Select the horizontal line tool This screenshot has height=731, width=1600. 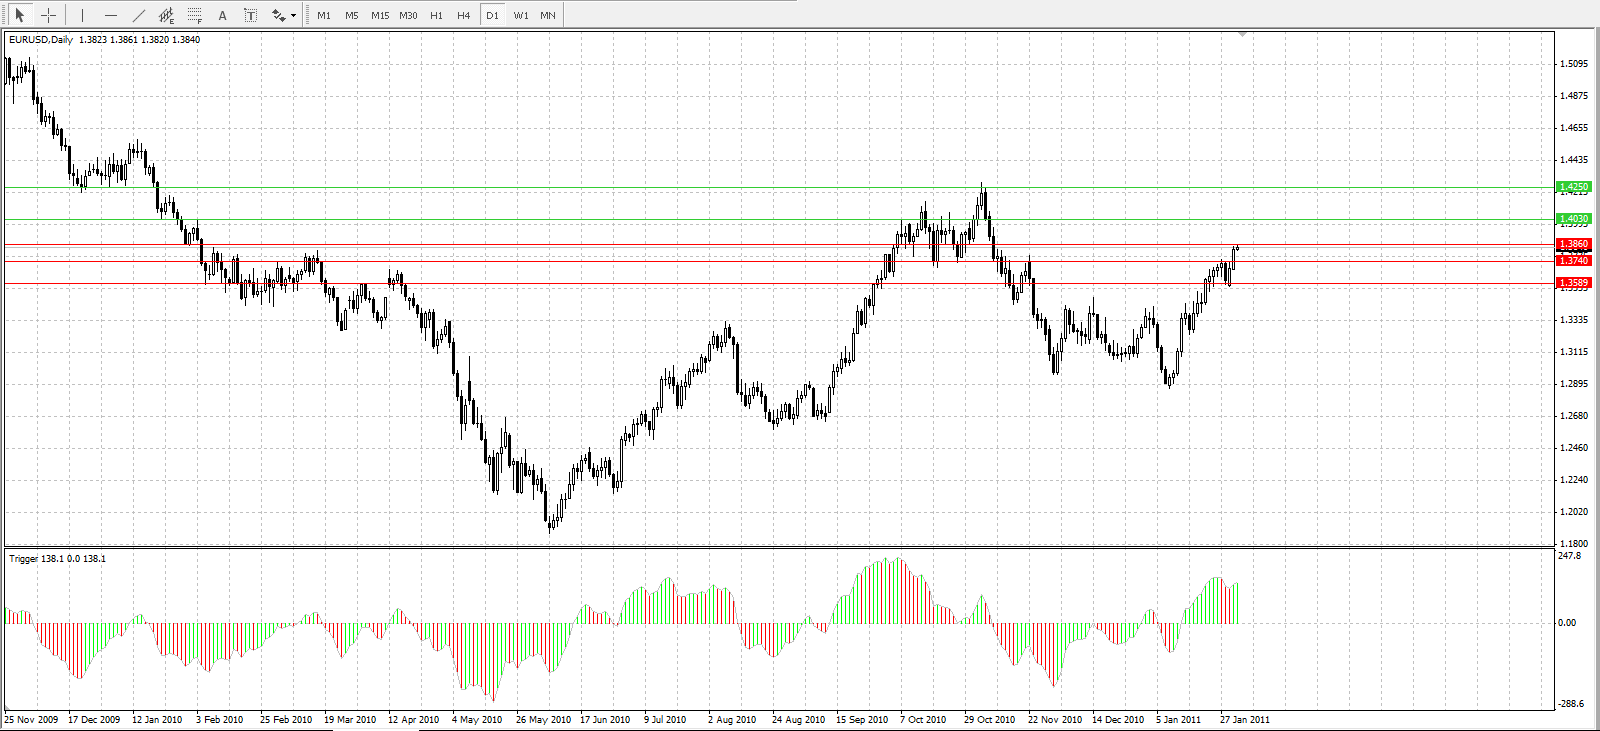pyautogui.click(x=110, y=15)
